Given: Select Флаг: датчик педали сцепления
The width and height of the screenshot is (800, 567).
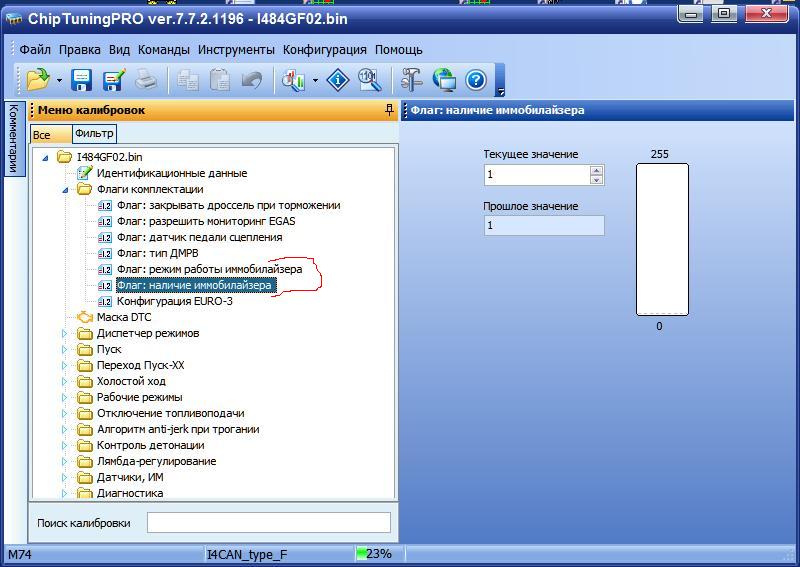Looking at the screenshot, I should [199, 237].
